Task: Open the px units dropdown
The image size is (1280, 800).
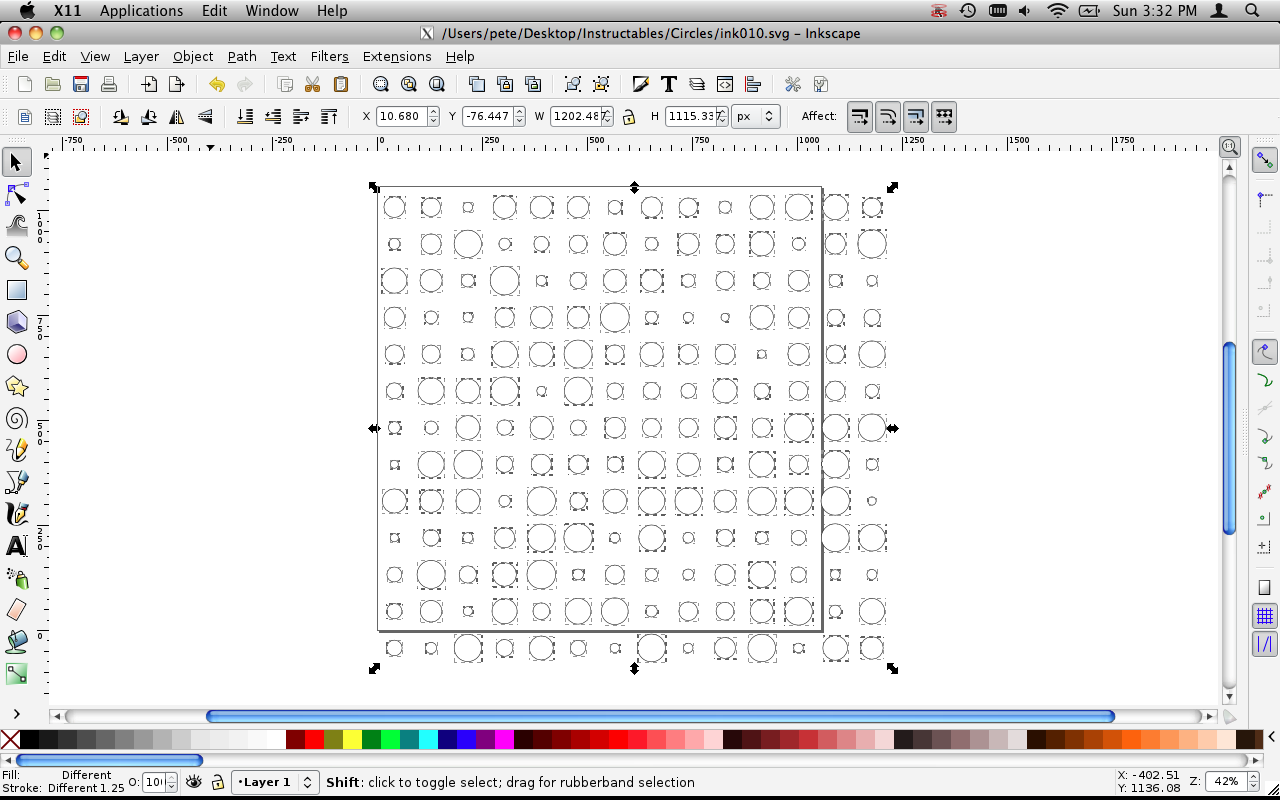Action: pyautogui.click(x=756, y=116)
